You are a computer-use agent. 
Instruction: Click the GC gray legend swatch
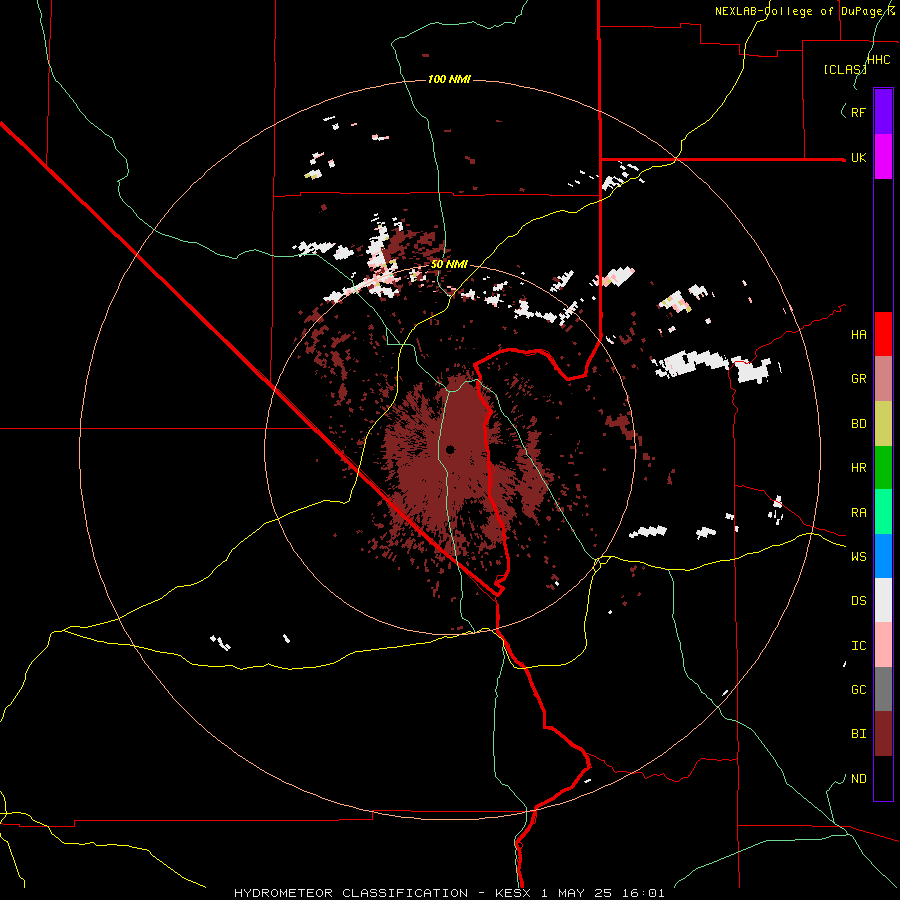[883, 689]
